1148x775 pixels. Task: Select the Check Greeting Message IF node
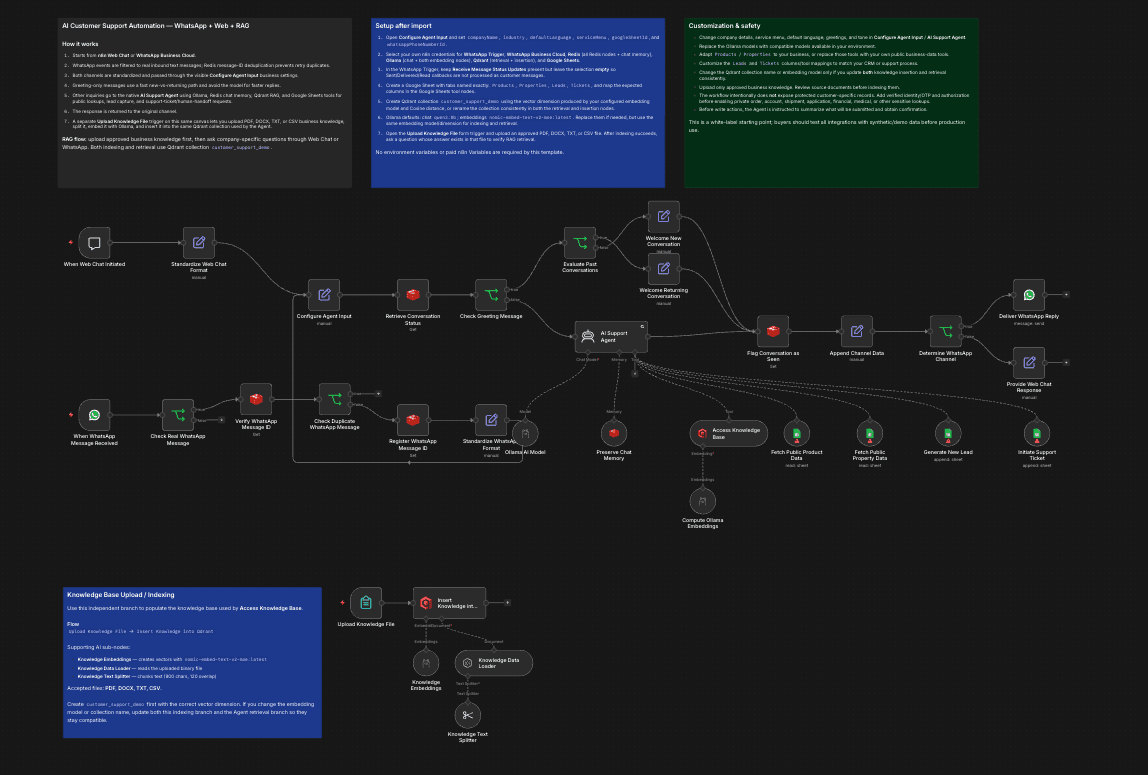coord(491,295)
